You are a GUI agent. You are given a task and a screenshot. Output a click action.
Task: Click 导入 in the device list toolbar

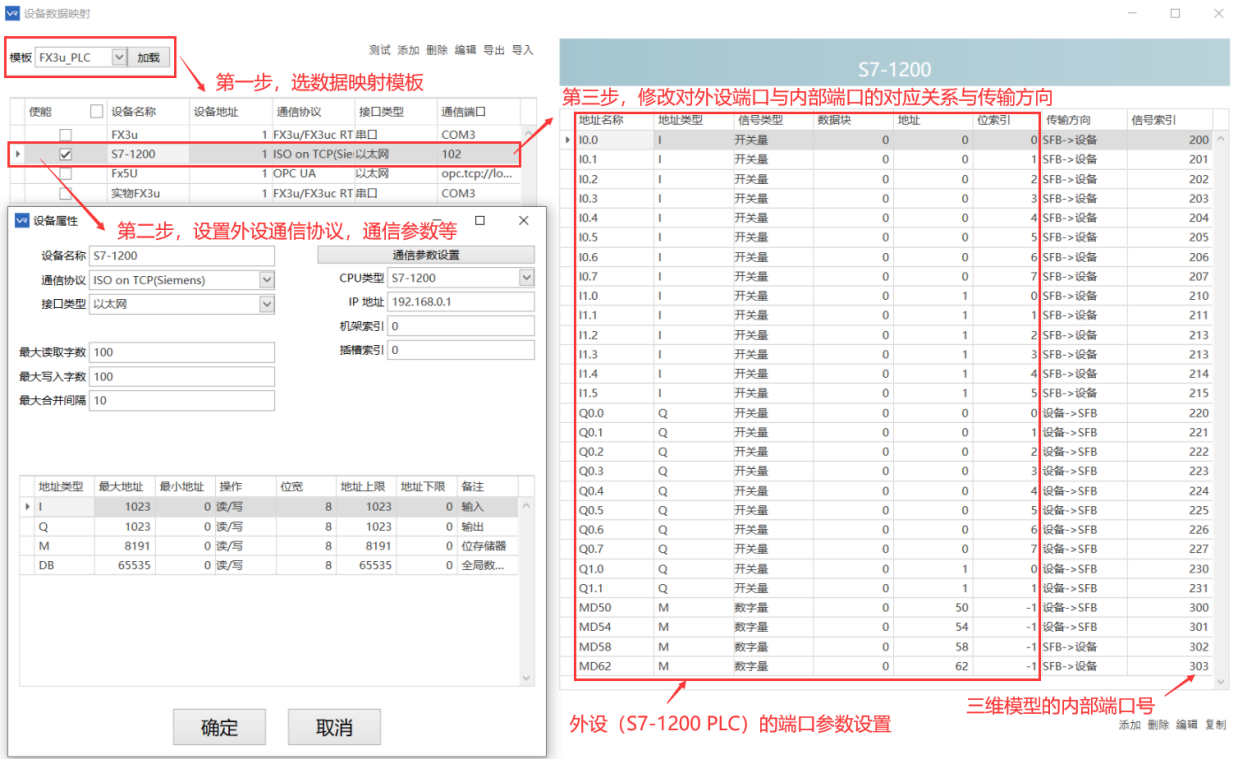tap(523, 50)
